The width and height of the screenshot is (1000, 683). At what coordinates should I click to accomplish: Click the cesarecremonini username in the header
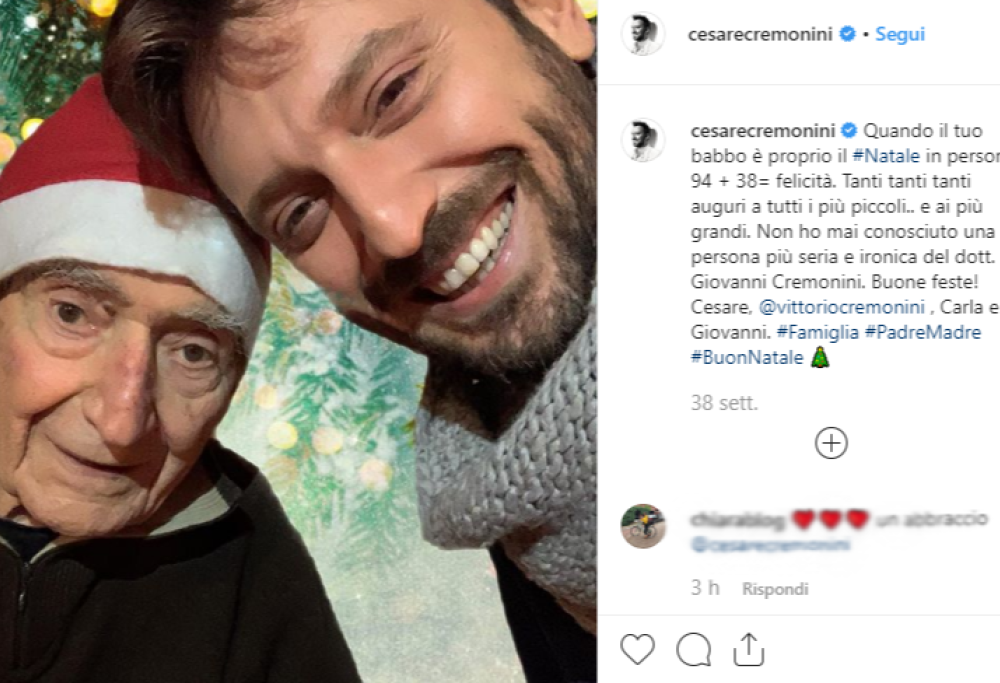pyautogui.click(x=762, y=33)
